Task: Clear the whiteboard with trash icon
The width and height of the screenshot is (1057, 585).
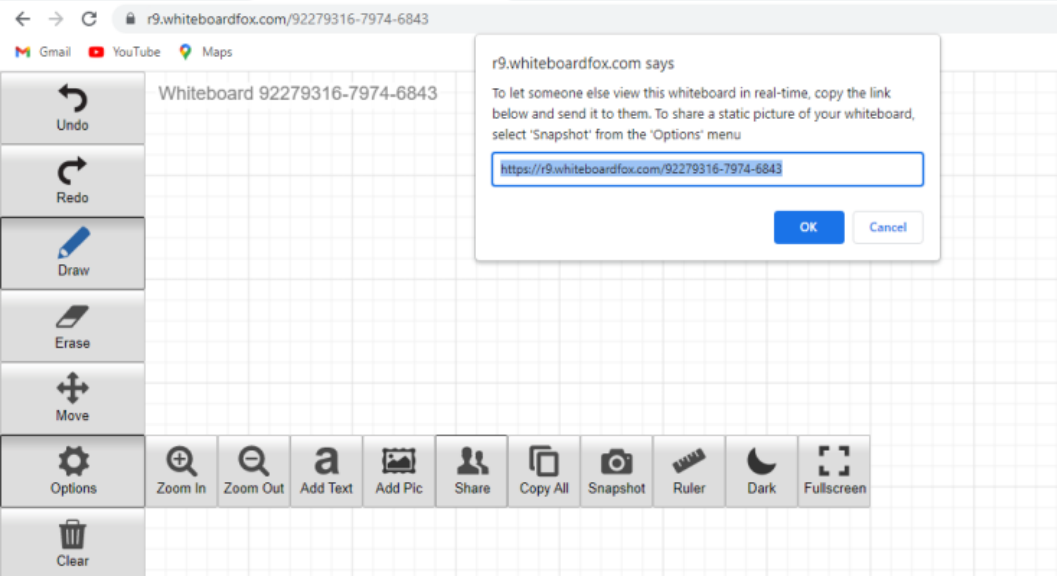Action: [x=72, y=543]
